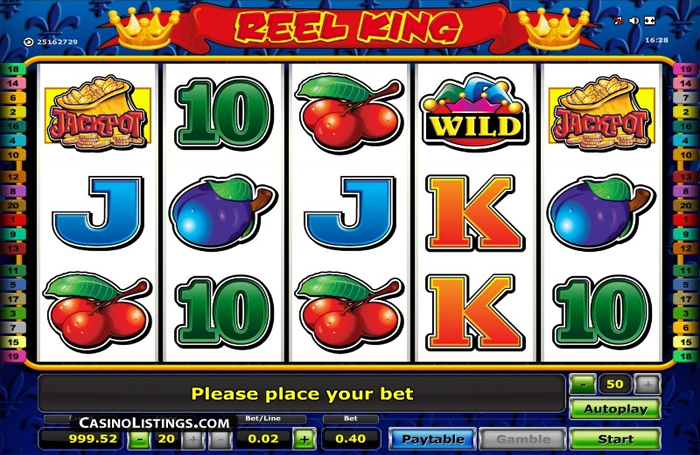Image resolution: width=700 pixels, height=455 pixels.
Task: Mute the game sound speaker icon
Action: tap(634, 21)
